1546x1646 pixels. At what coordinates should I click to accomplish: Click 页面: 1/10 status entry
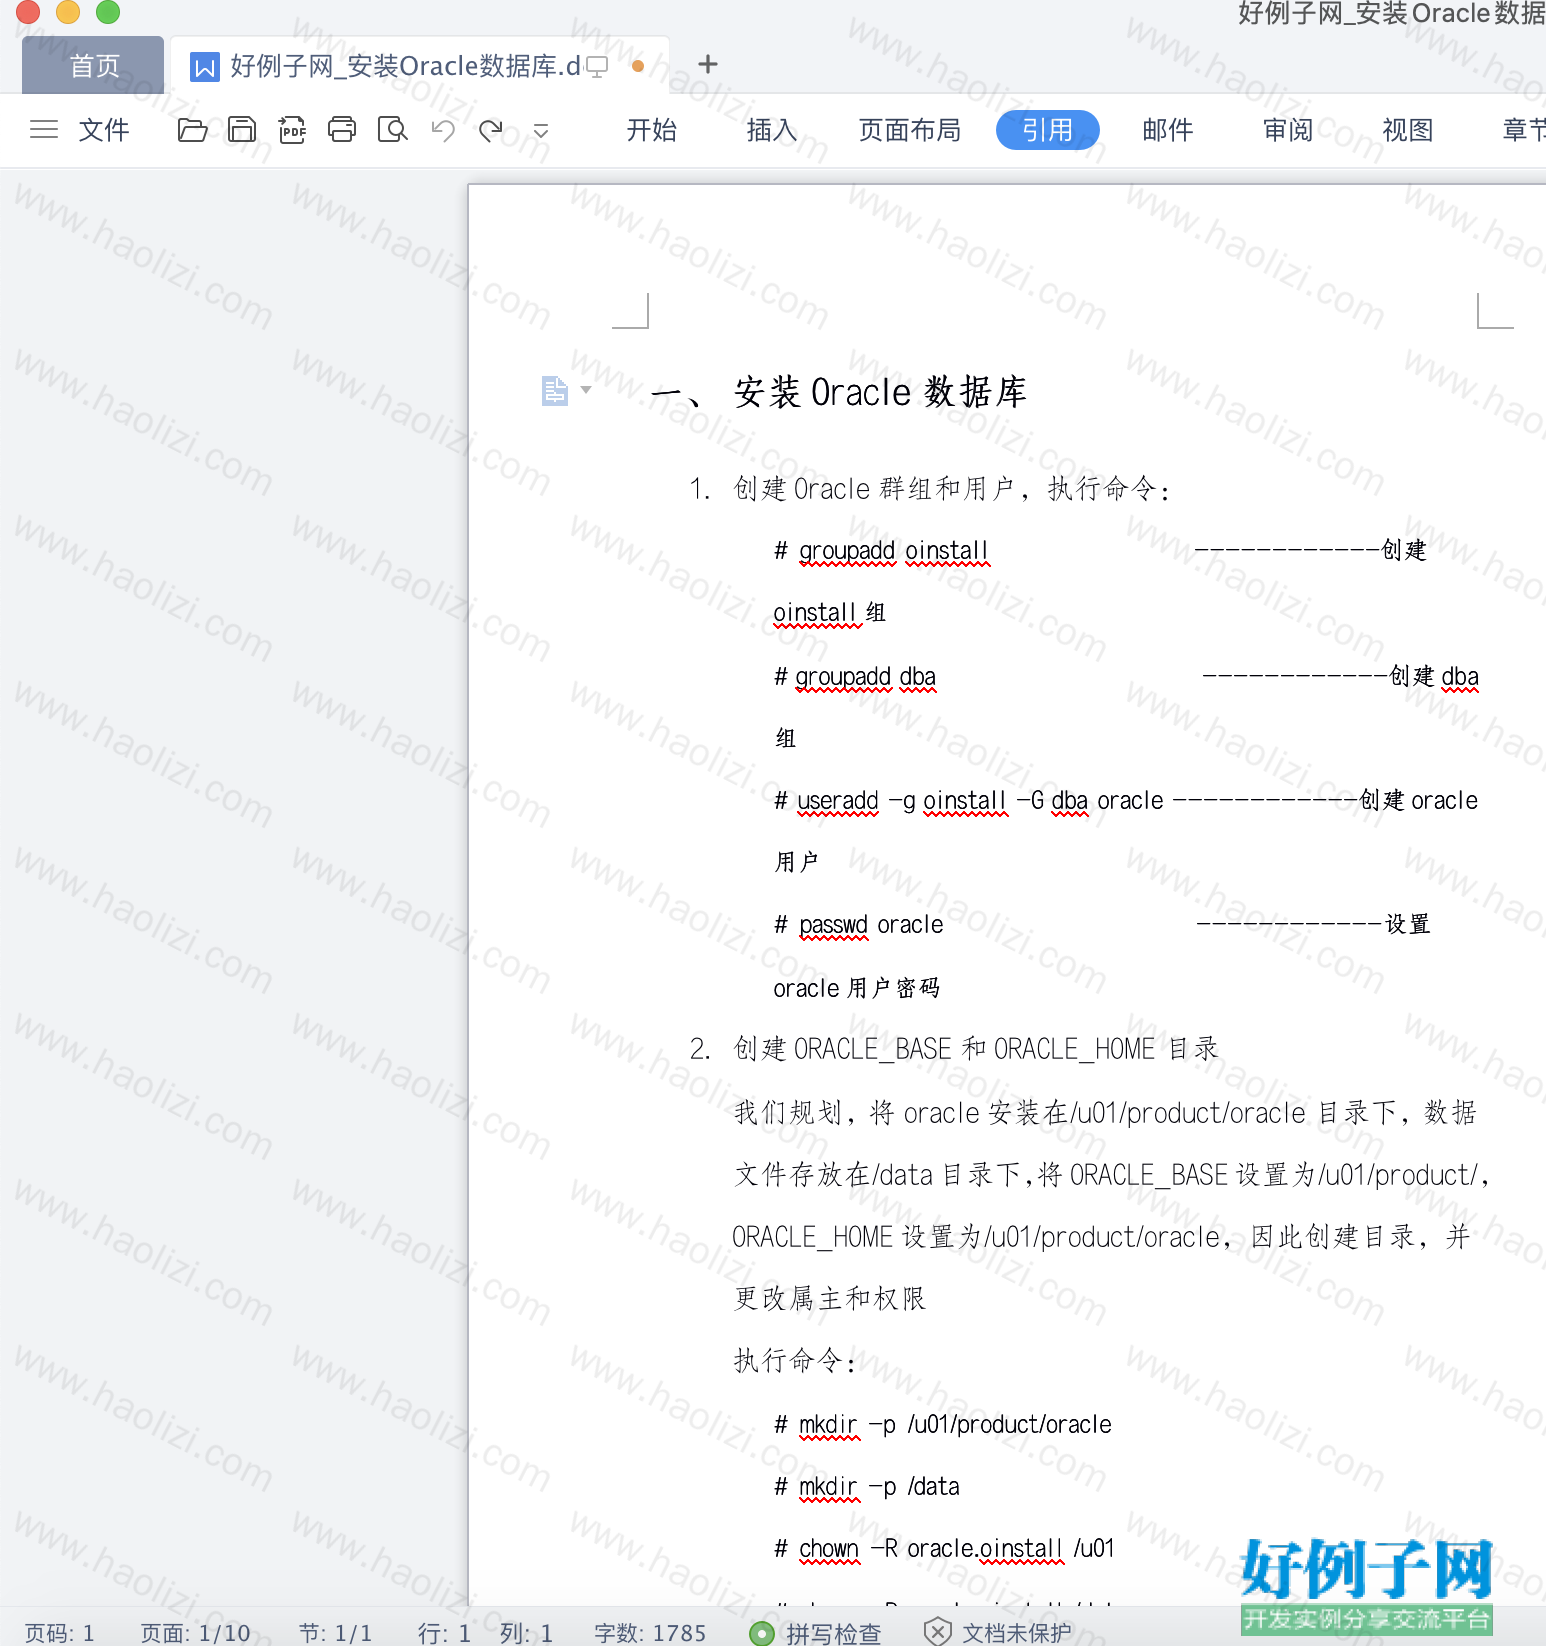pos(196,1633)
